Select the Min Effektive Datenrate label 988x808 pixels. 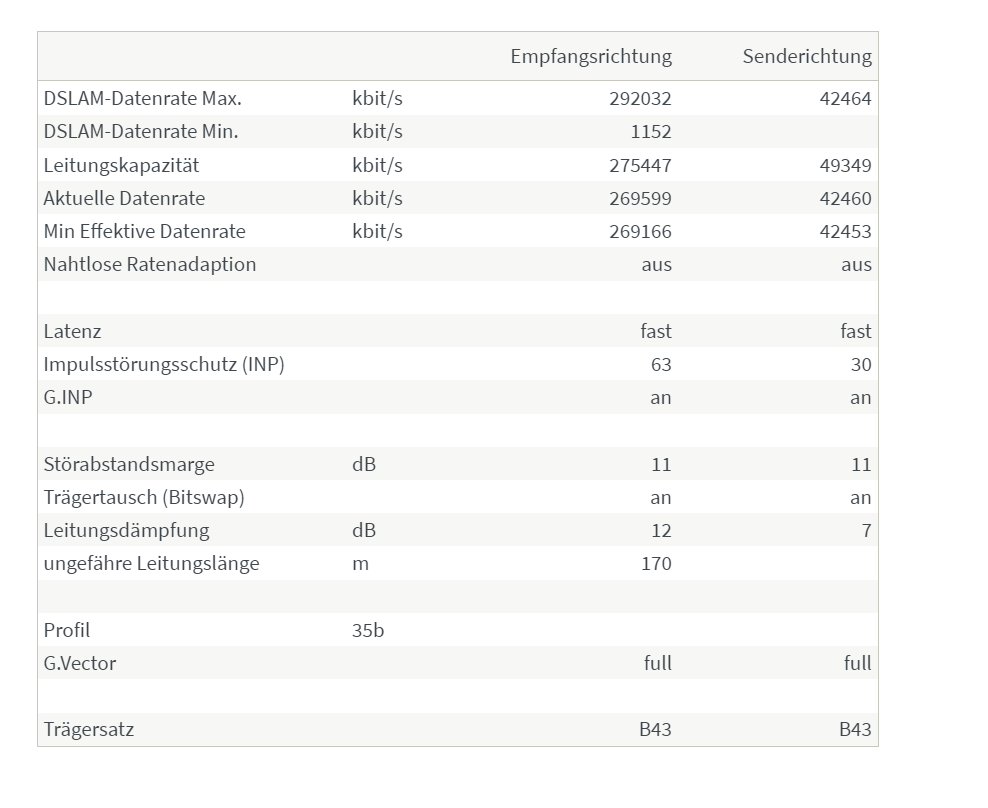[x=144, y=231]
